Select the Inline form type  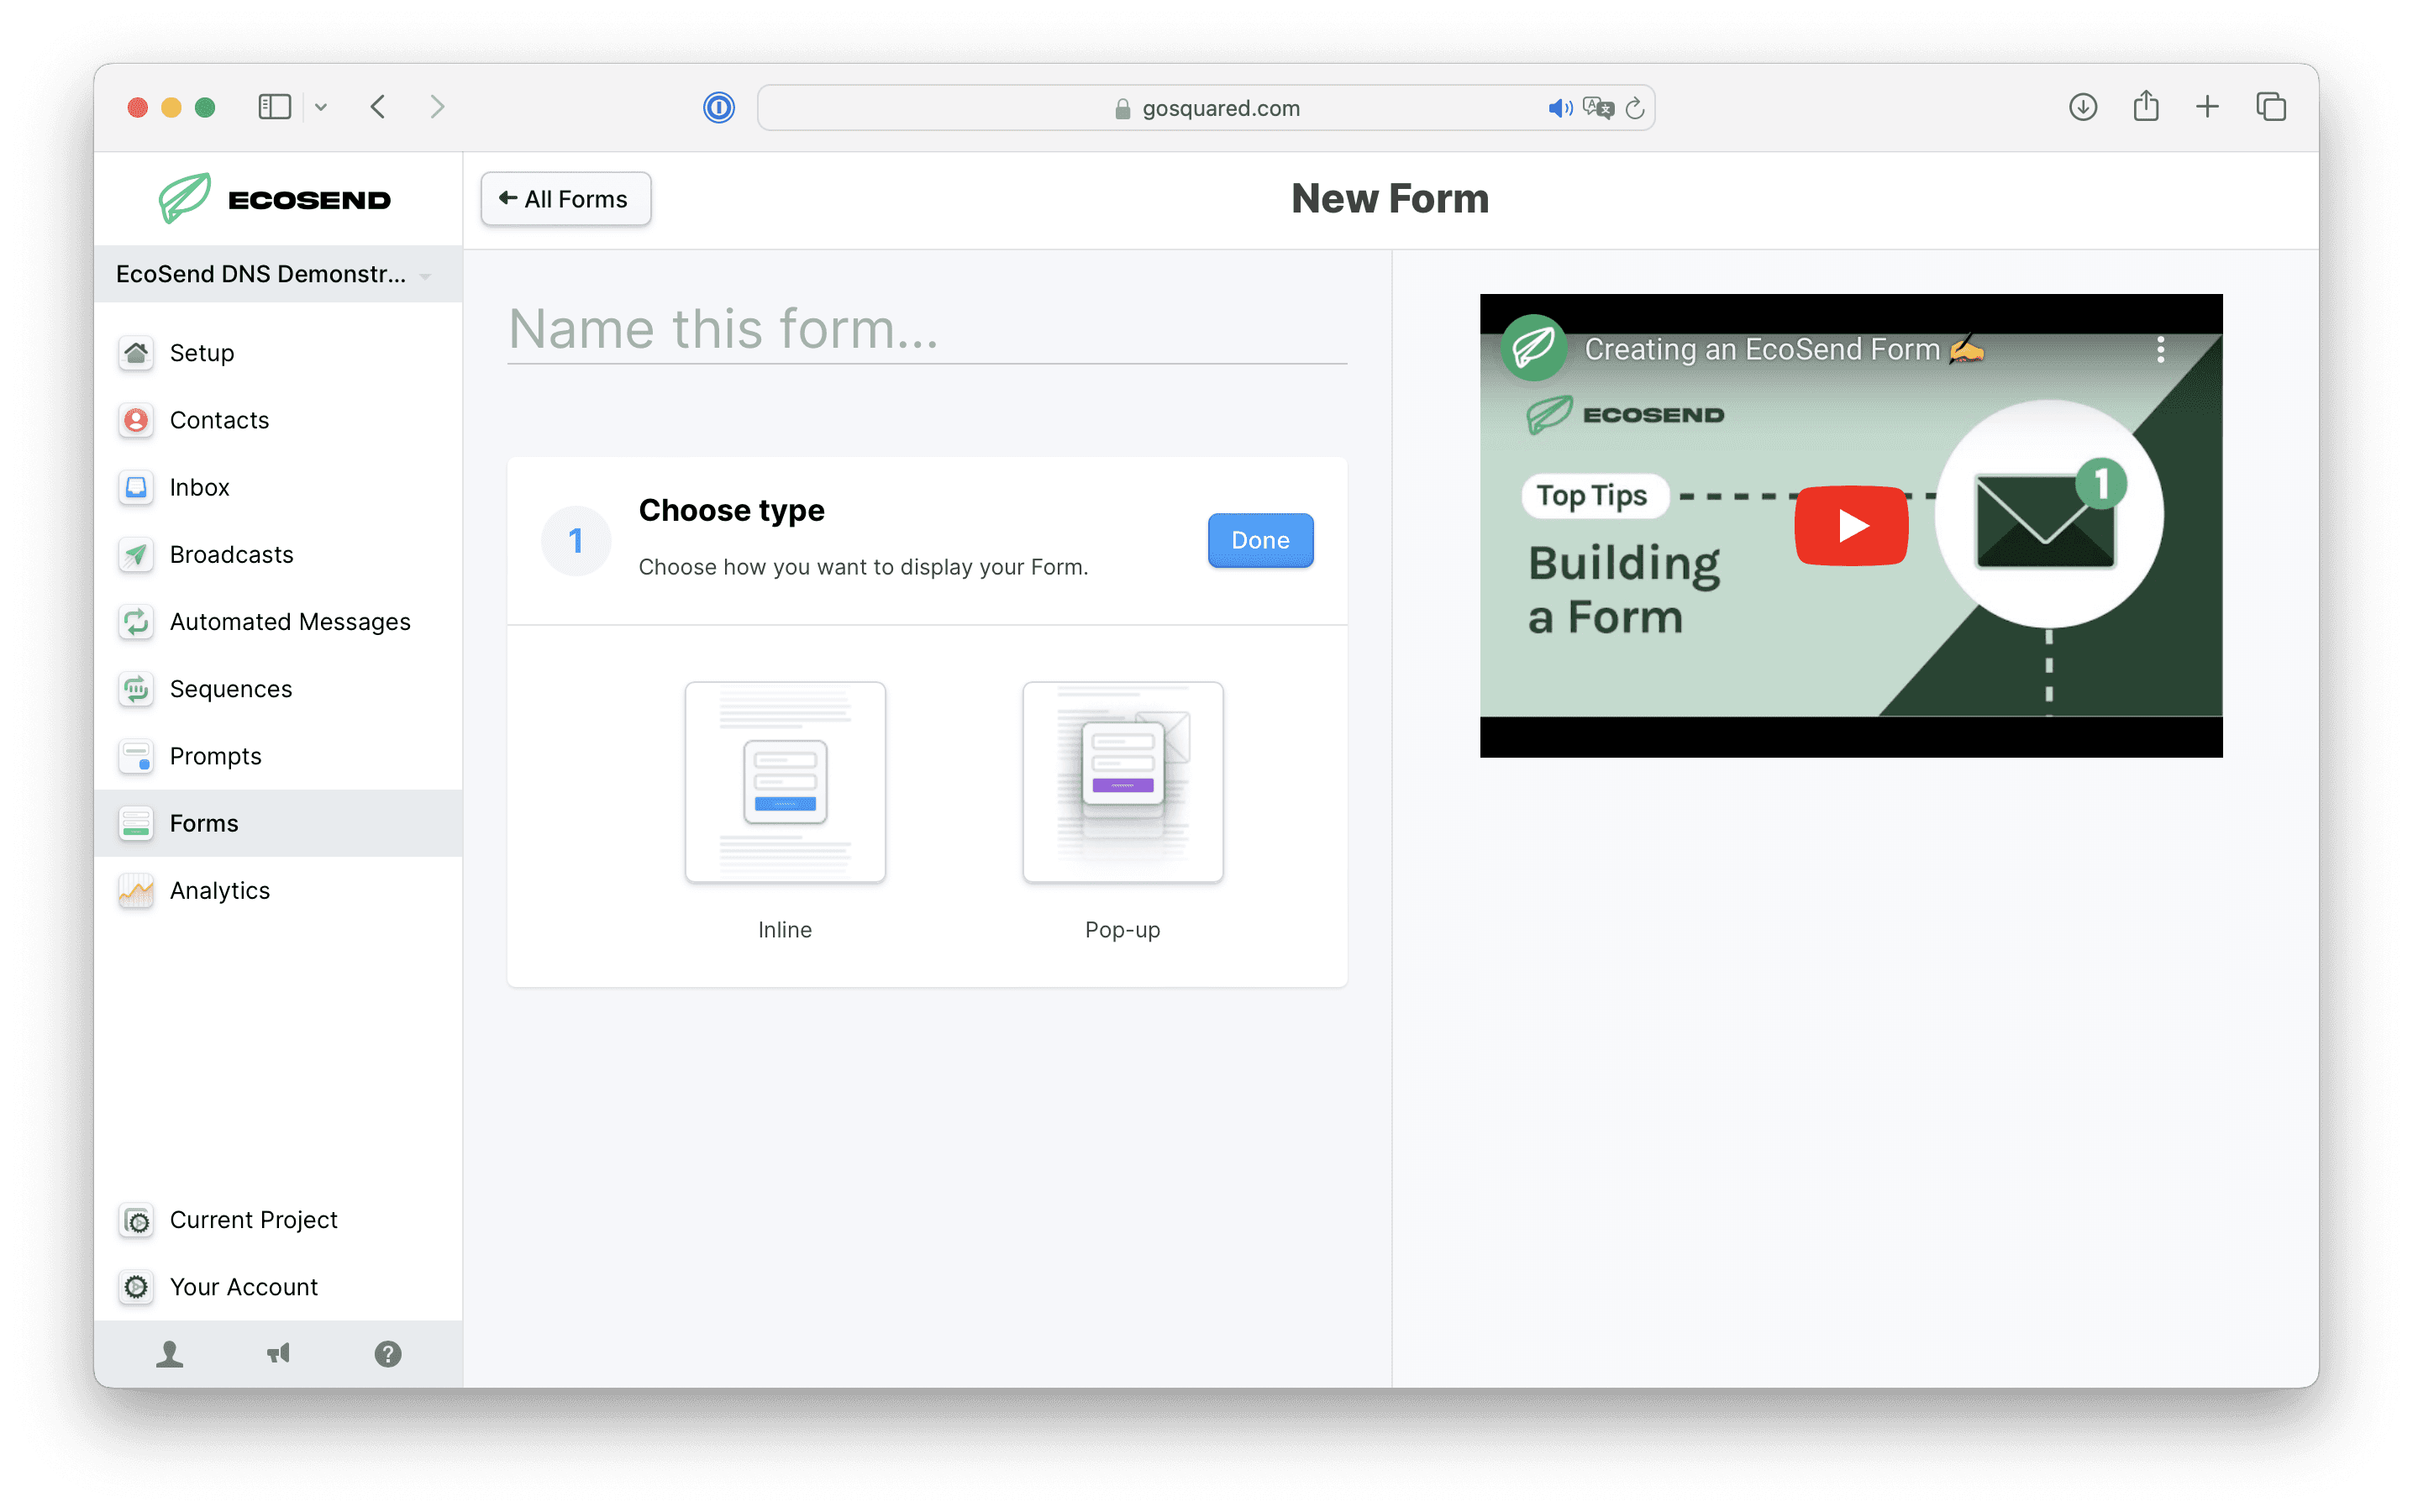pyautogui.click(x=785, y=782)
